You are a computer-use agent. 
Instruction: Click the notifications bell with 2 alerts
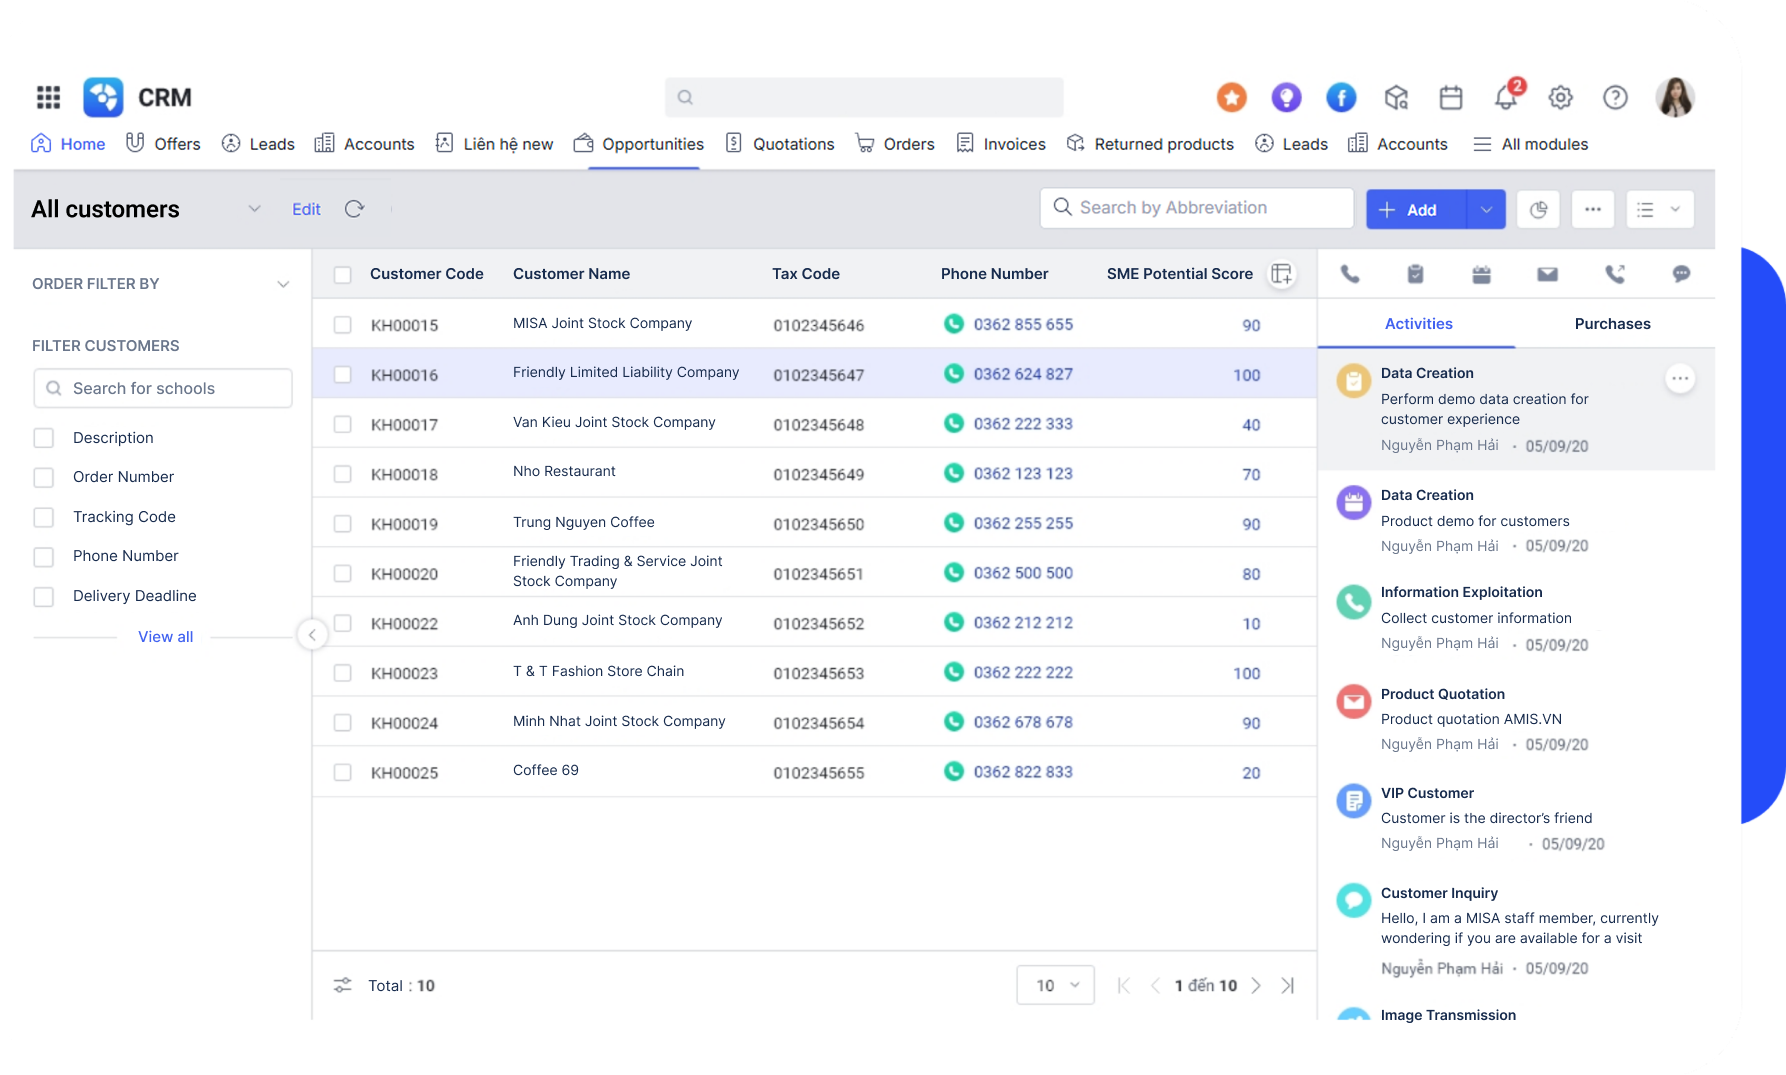[x=1504, y=97]
